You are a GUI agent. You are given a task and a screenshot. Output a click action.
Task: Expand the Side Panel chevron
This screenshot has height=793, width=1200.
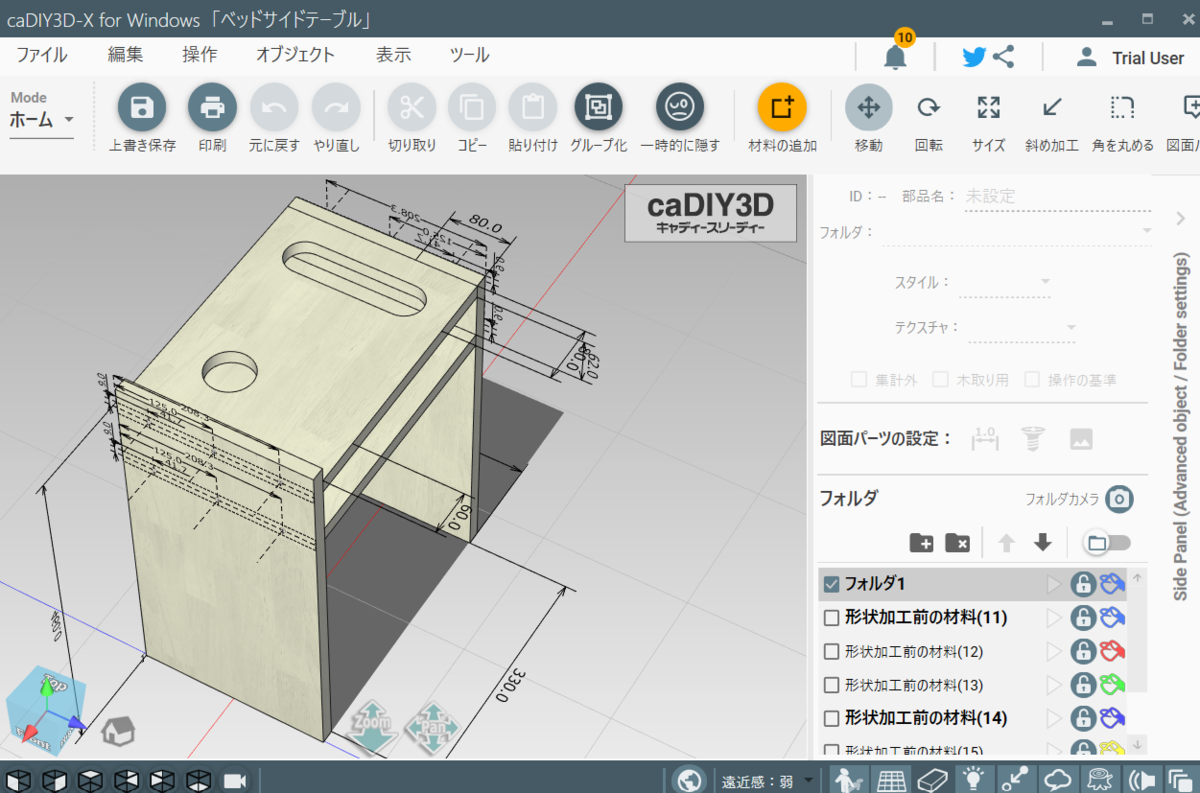click(1181, 218)
